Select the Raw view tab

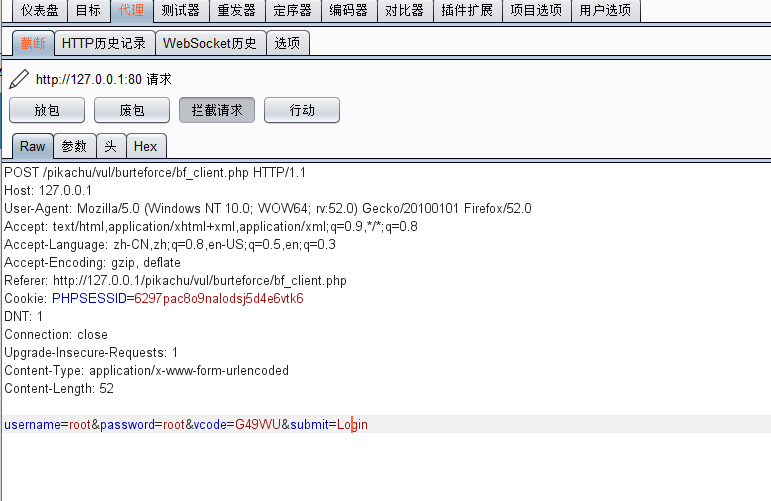[x=32, y=147]
